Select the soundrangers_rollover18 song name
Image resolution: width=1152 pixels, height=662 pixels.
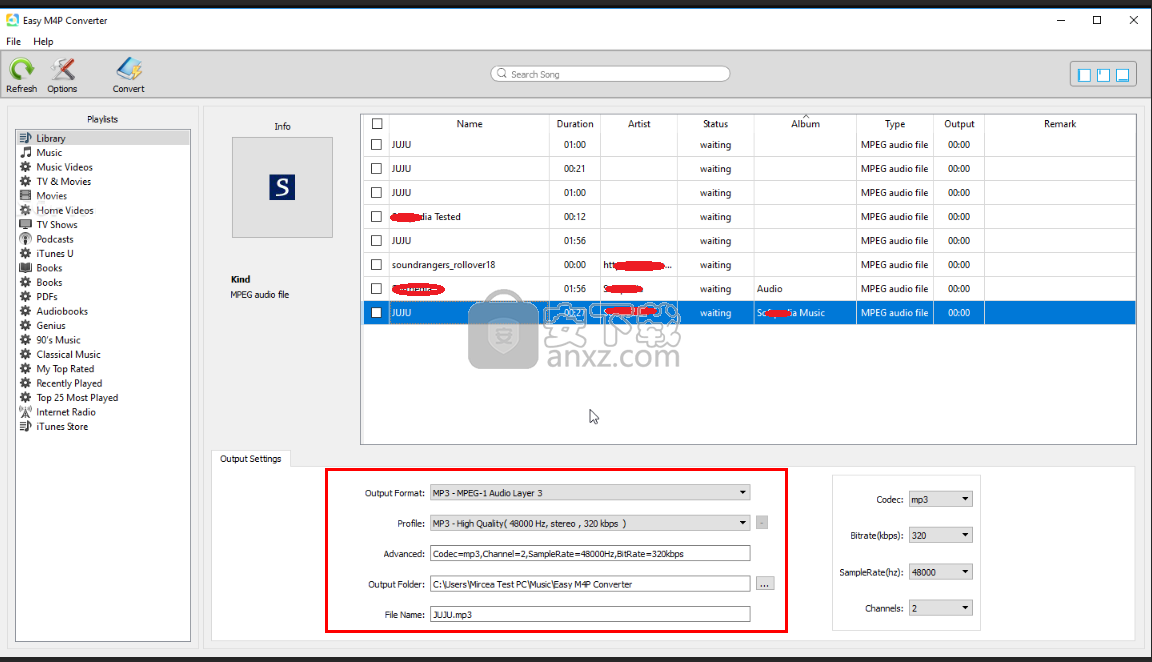pyautogui.click(x=444, y=265)
